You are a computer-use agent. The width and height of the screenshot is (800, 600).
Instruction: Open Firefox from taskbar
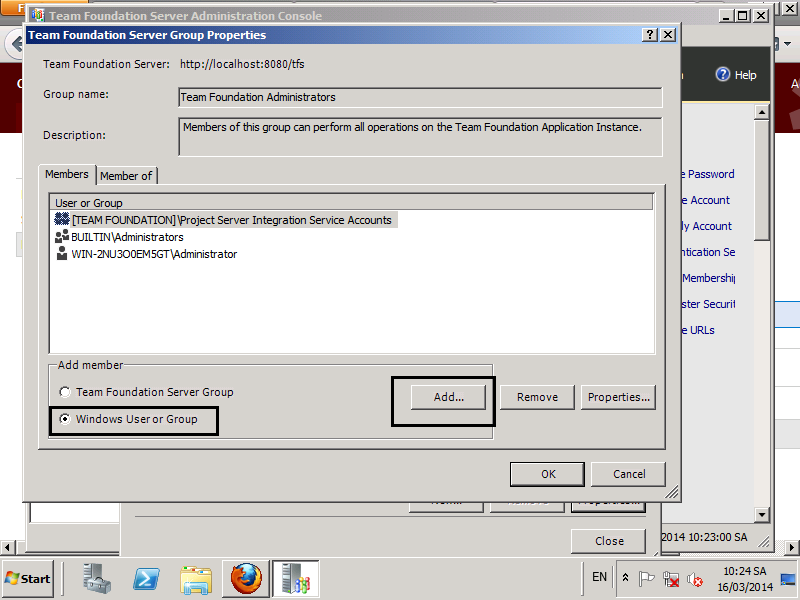(x=245, y=579)
